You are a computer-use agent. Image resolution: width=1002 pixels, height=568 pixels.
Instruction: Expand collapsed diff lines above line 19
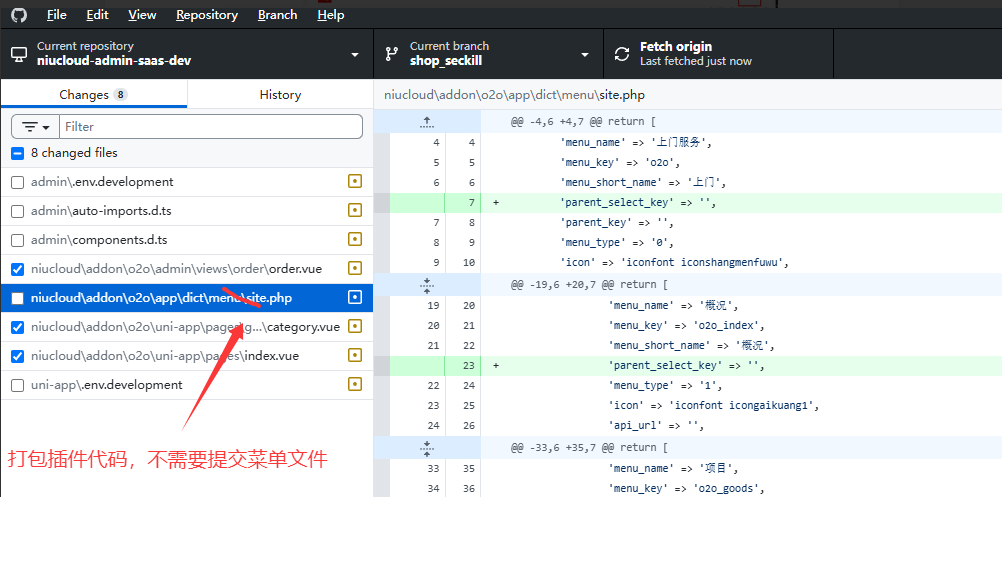pyautogui.click(x=427, y=284)
